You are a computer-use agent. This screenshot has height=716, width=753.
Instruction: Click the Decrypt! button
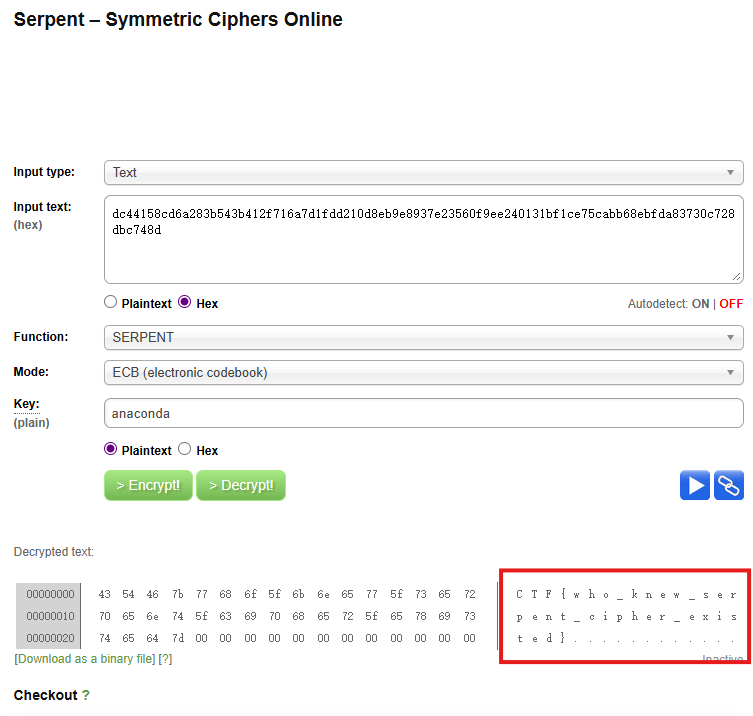[x=241, y=485]
